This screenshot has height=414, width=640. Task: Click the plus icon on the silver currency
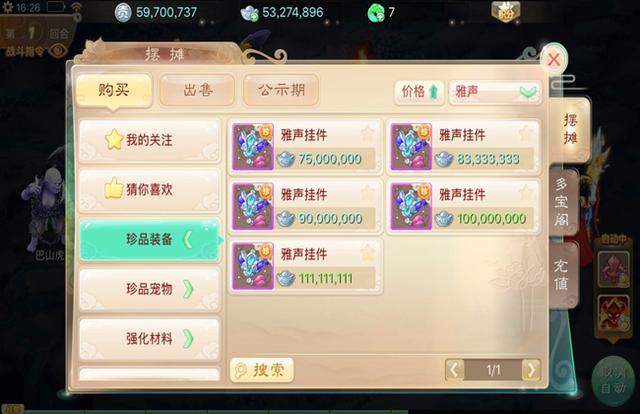tap(253, 17)
